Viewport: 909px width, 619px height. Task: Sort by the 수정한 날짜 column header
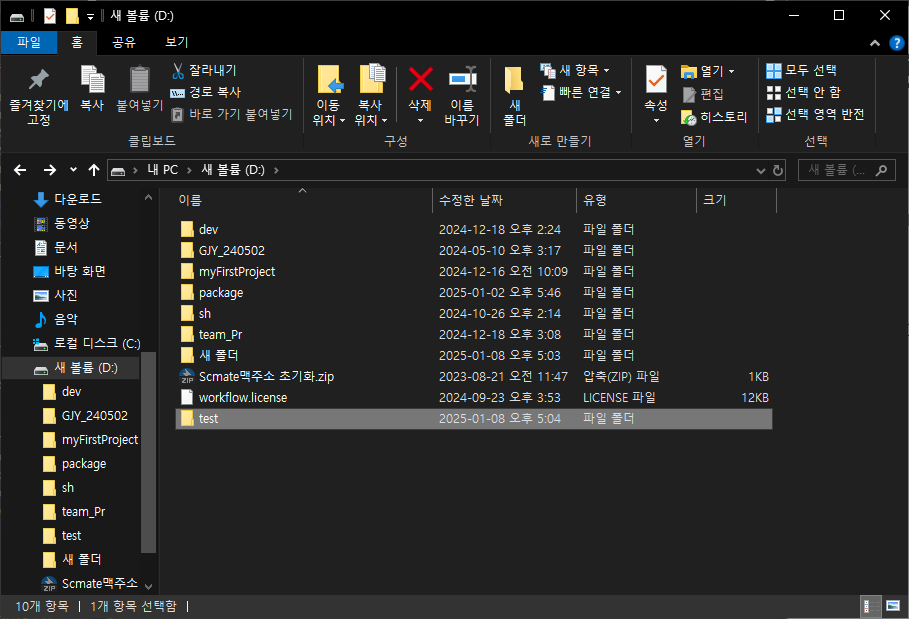click(x=504, y=201)
